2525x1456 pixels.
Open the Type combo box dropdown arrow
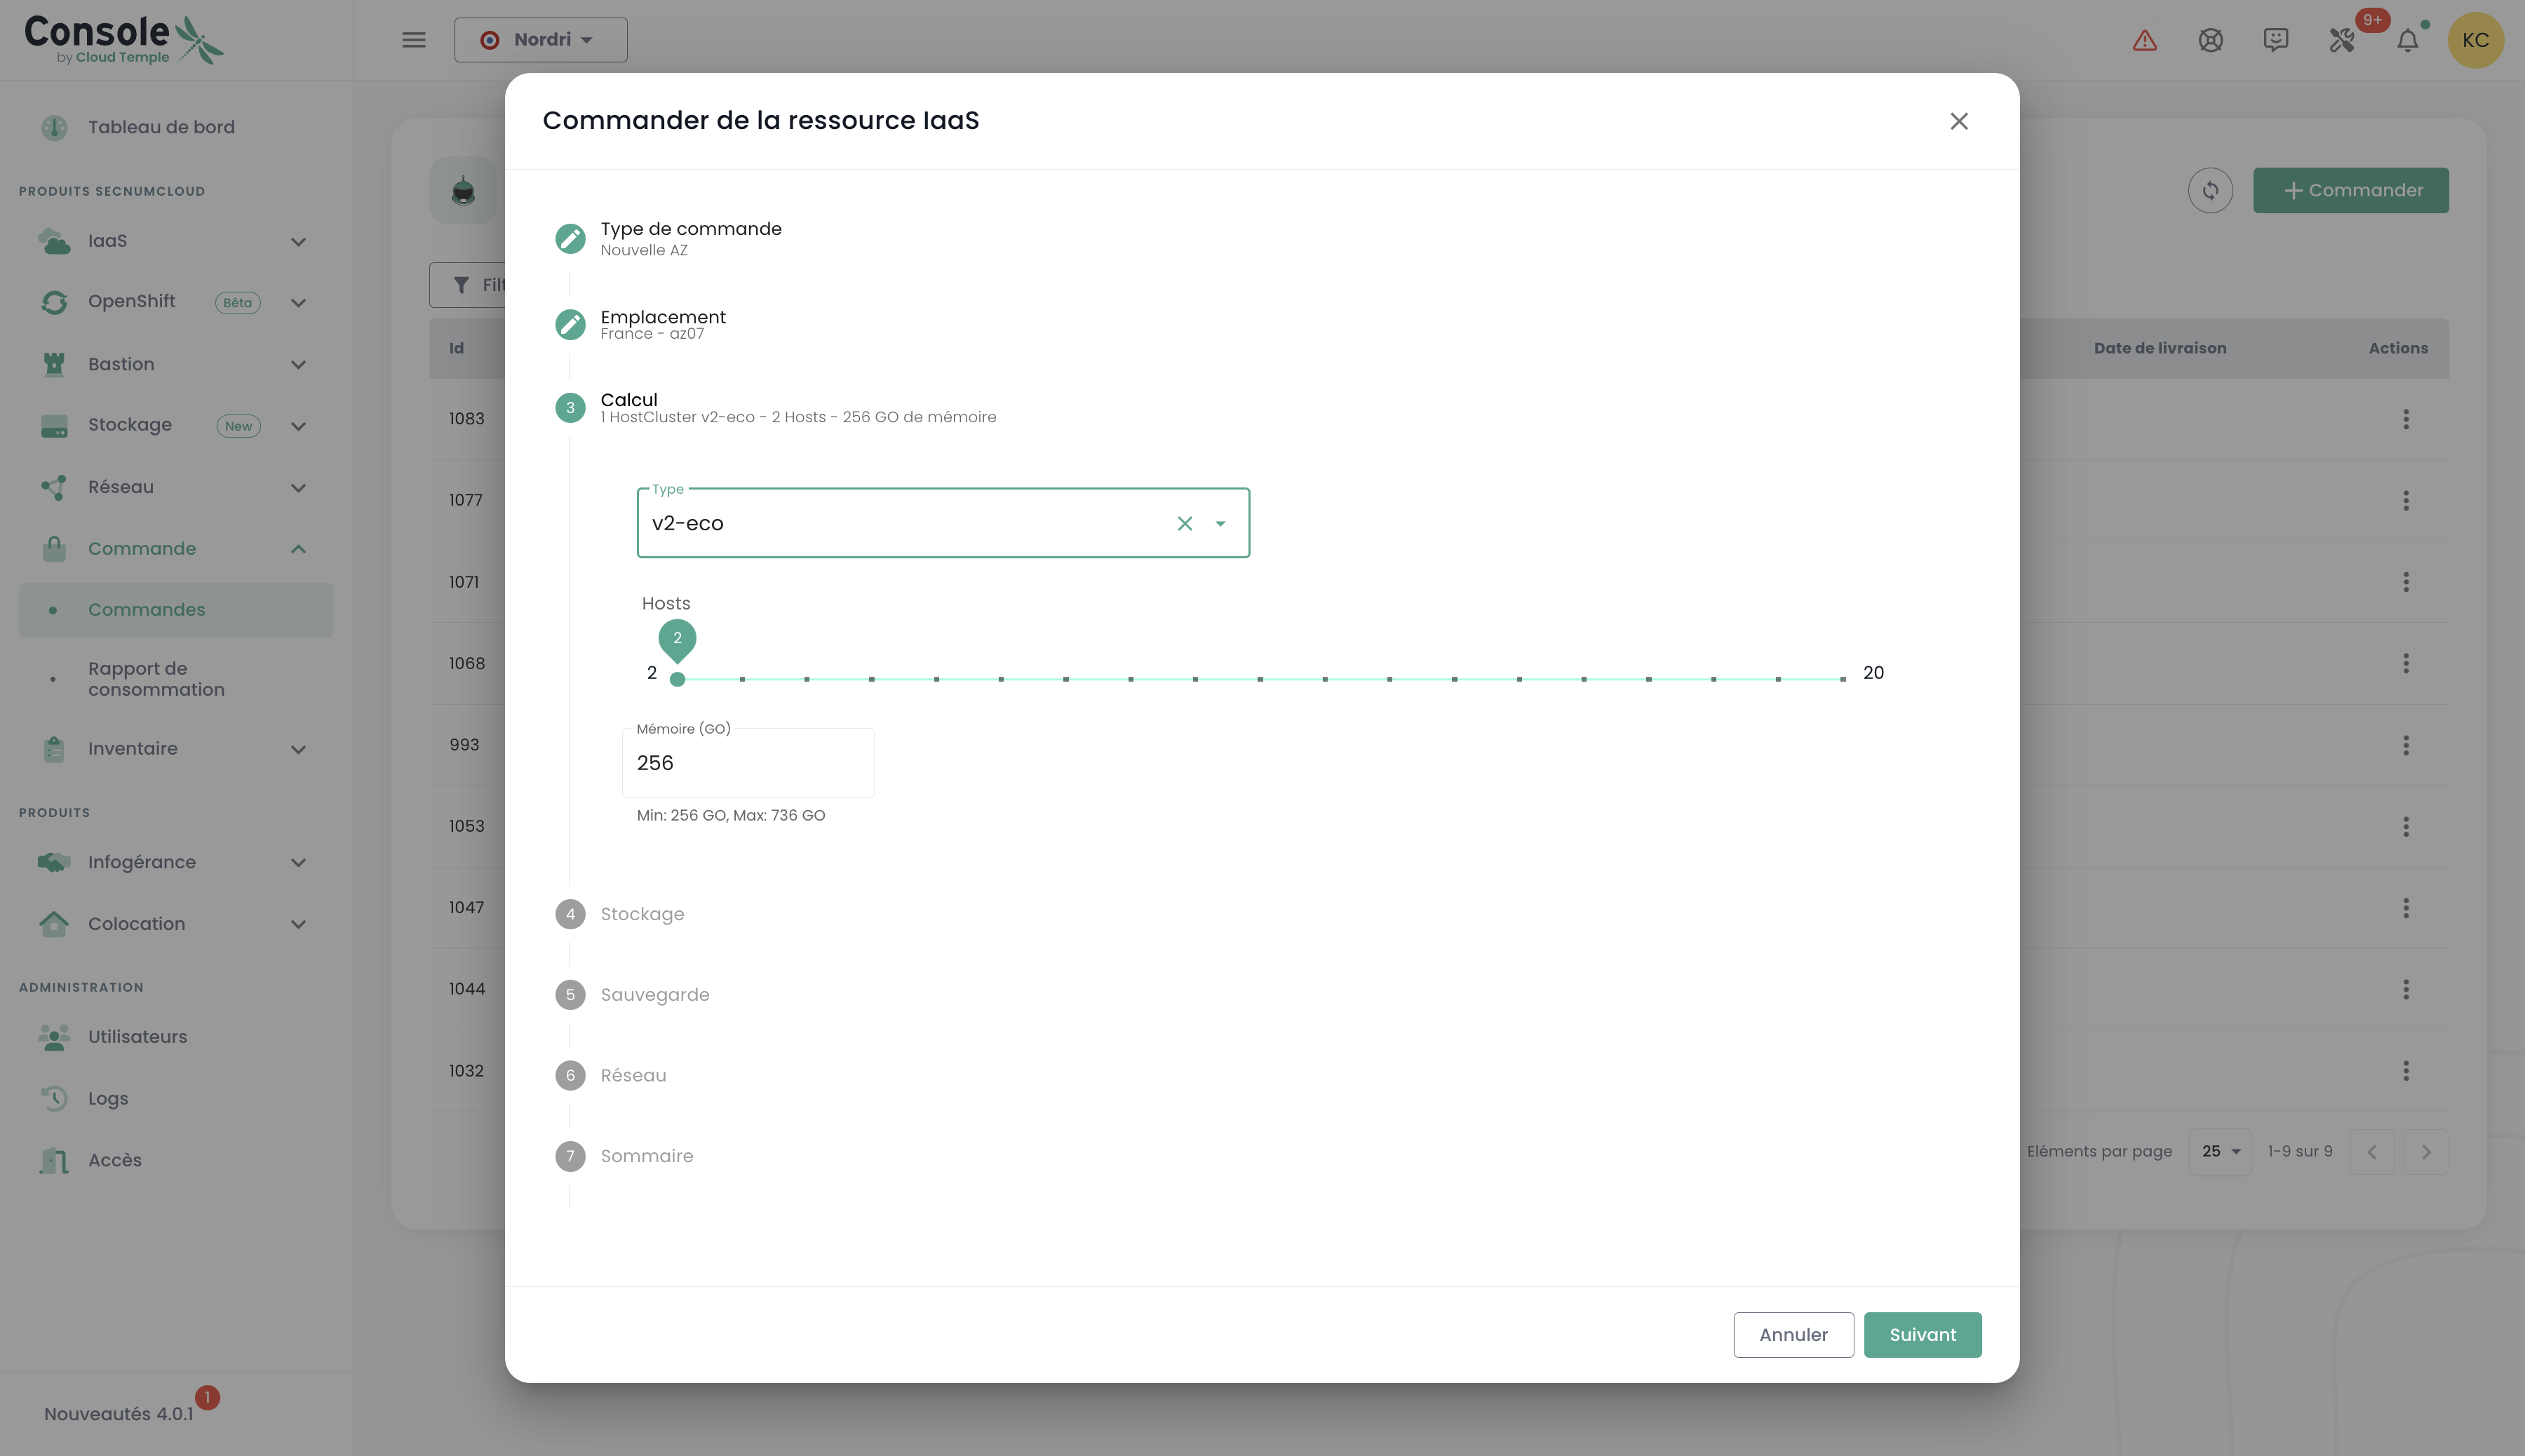click(x=1220, y=523)
